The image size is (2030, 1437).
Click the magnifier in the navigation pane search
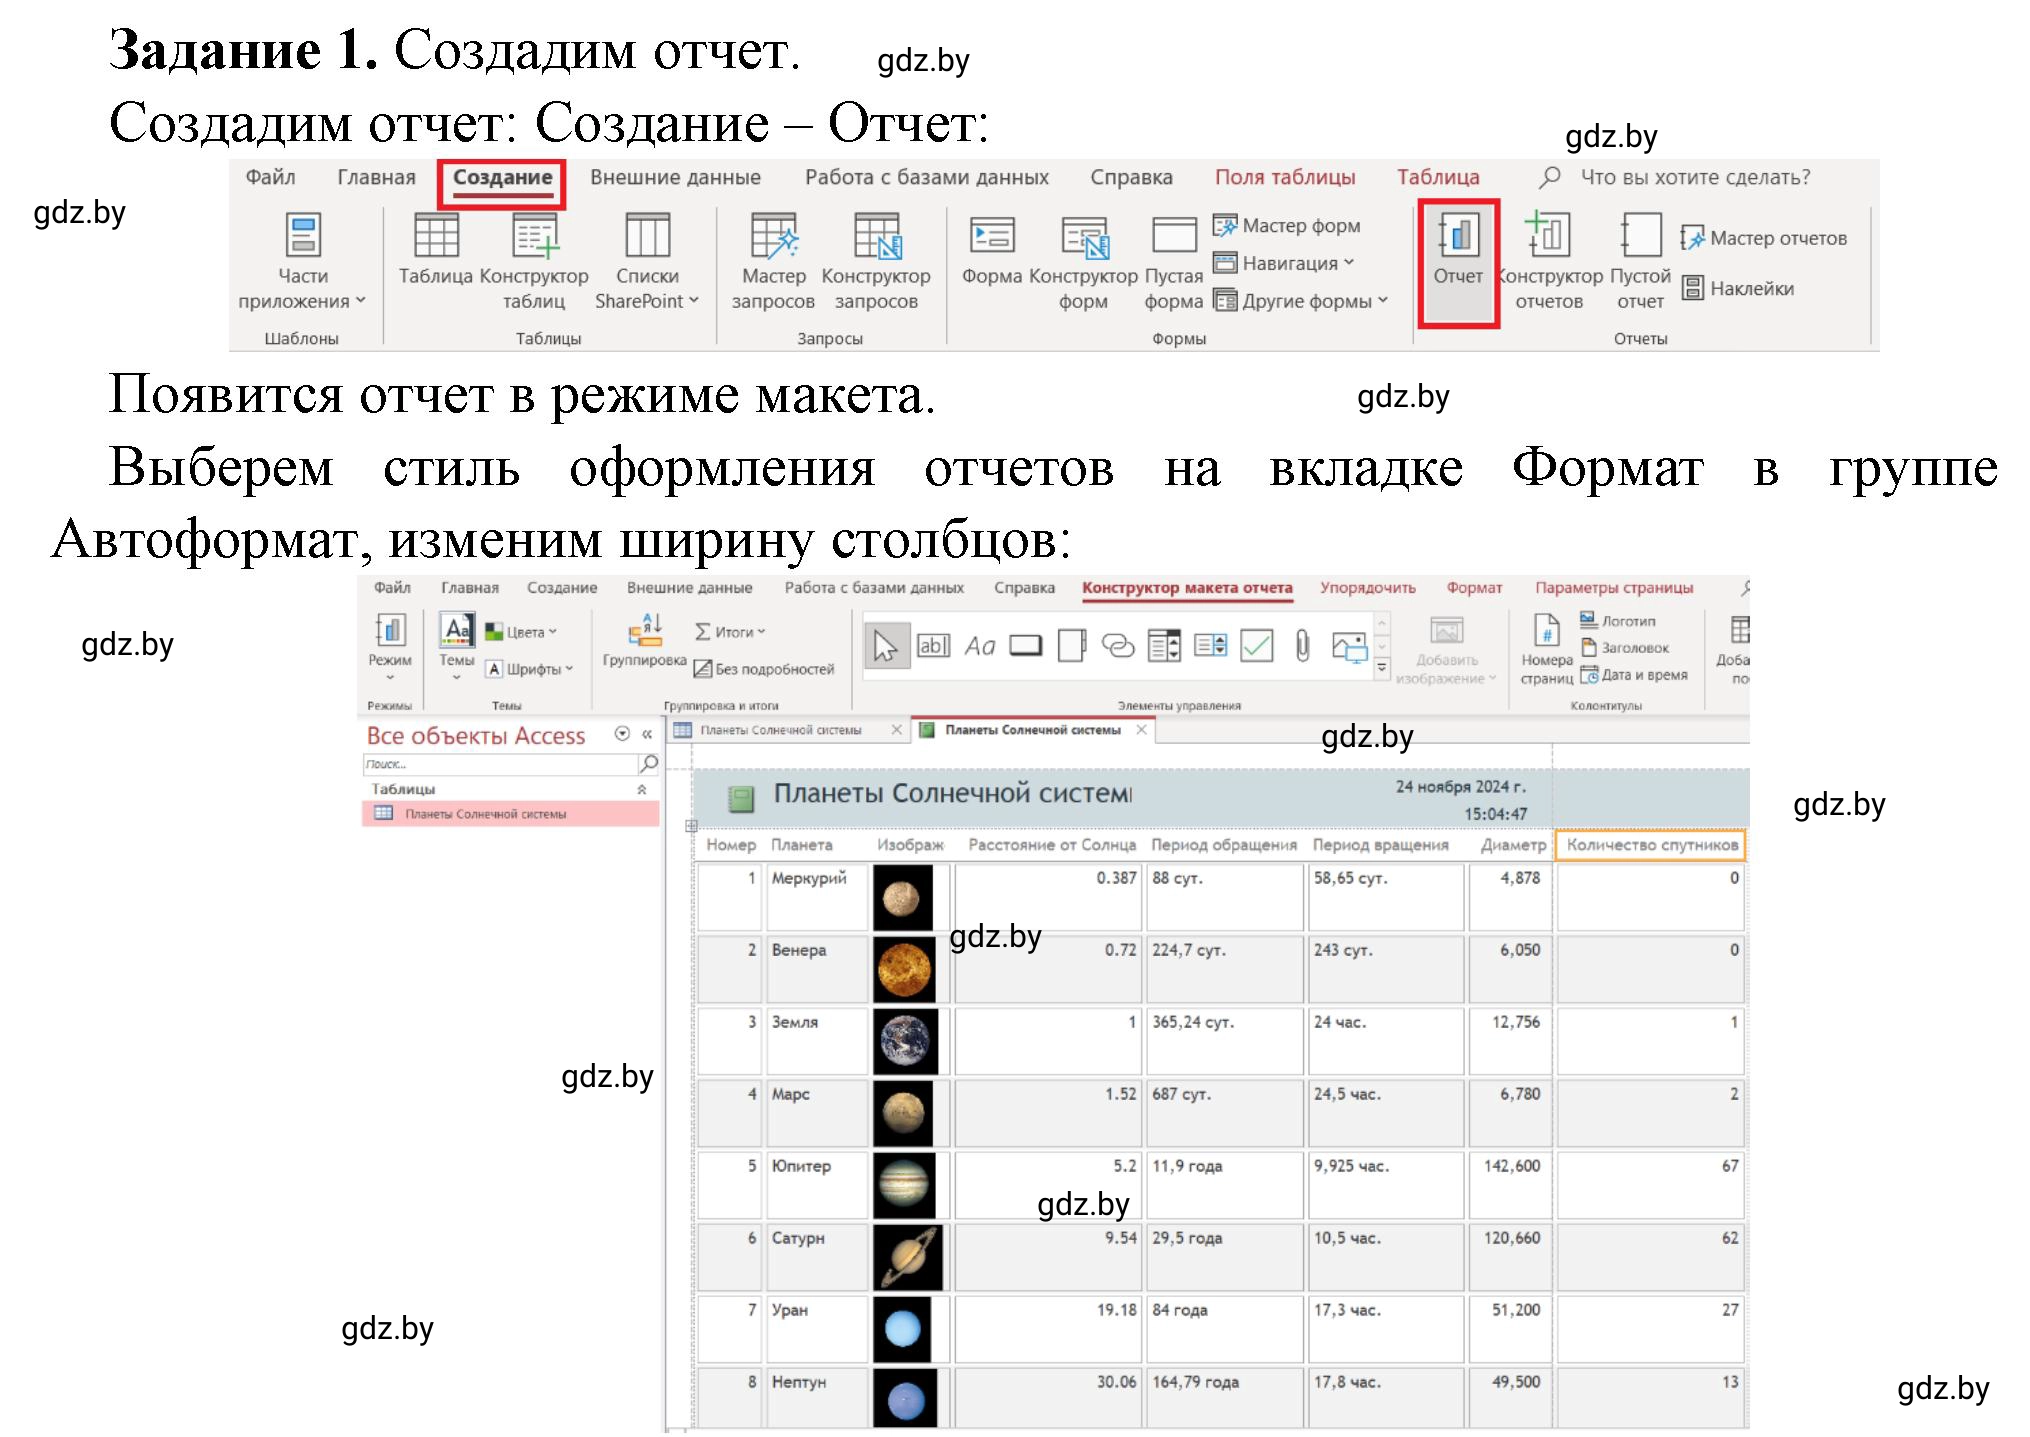648,764
